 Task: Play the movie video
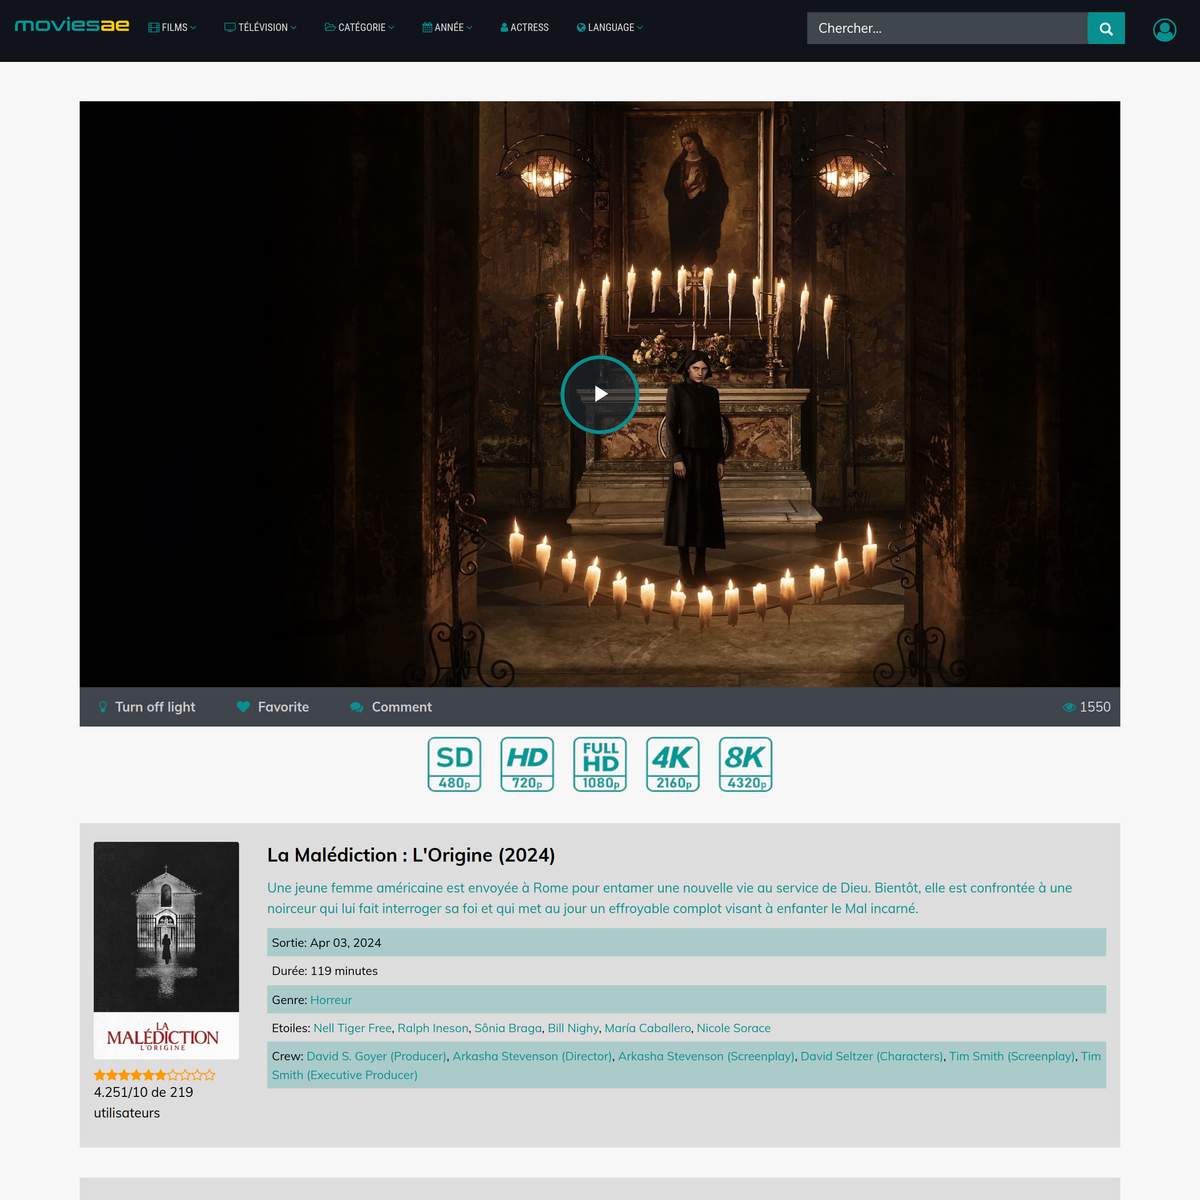click(x=600, y=394)
